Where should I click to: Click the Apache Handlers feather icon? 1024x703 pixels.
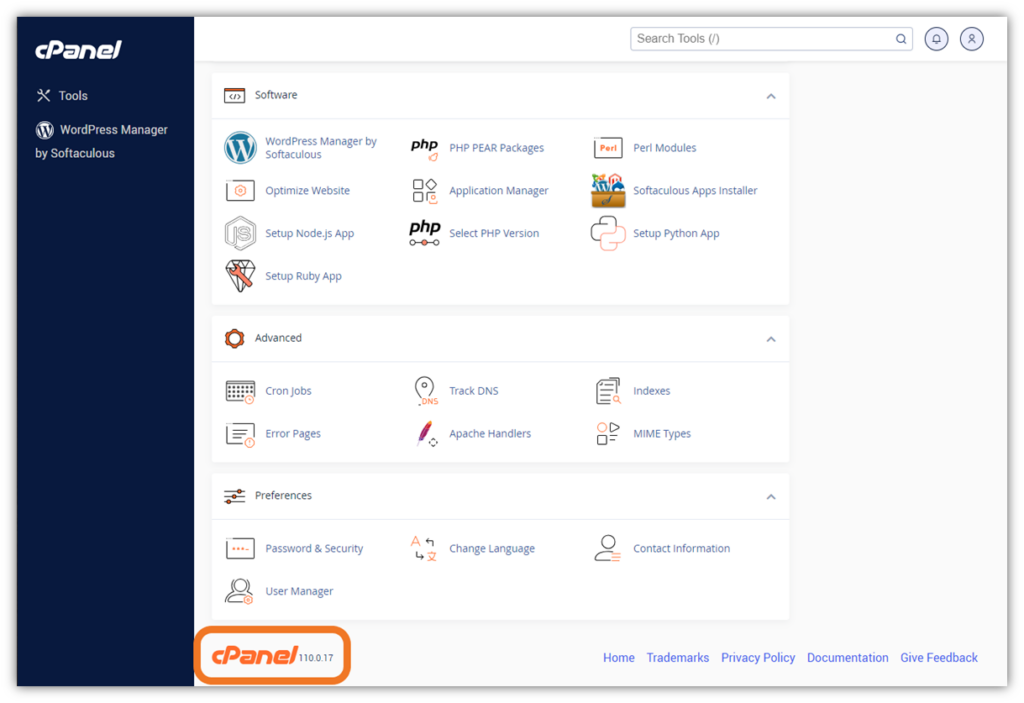tap(426, 434)
